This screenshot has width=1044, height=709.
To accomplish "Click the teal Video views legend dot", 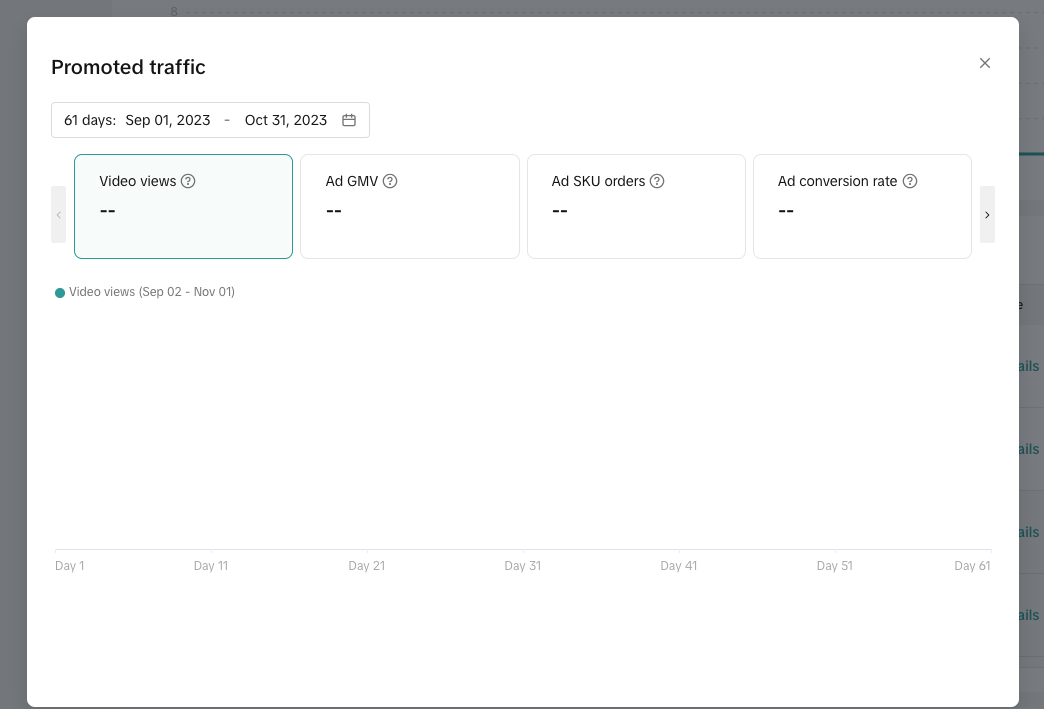I will click(x=60, y=293).
